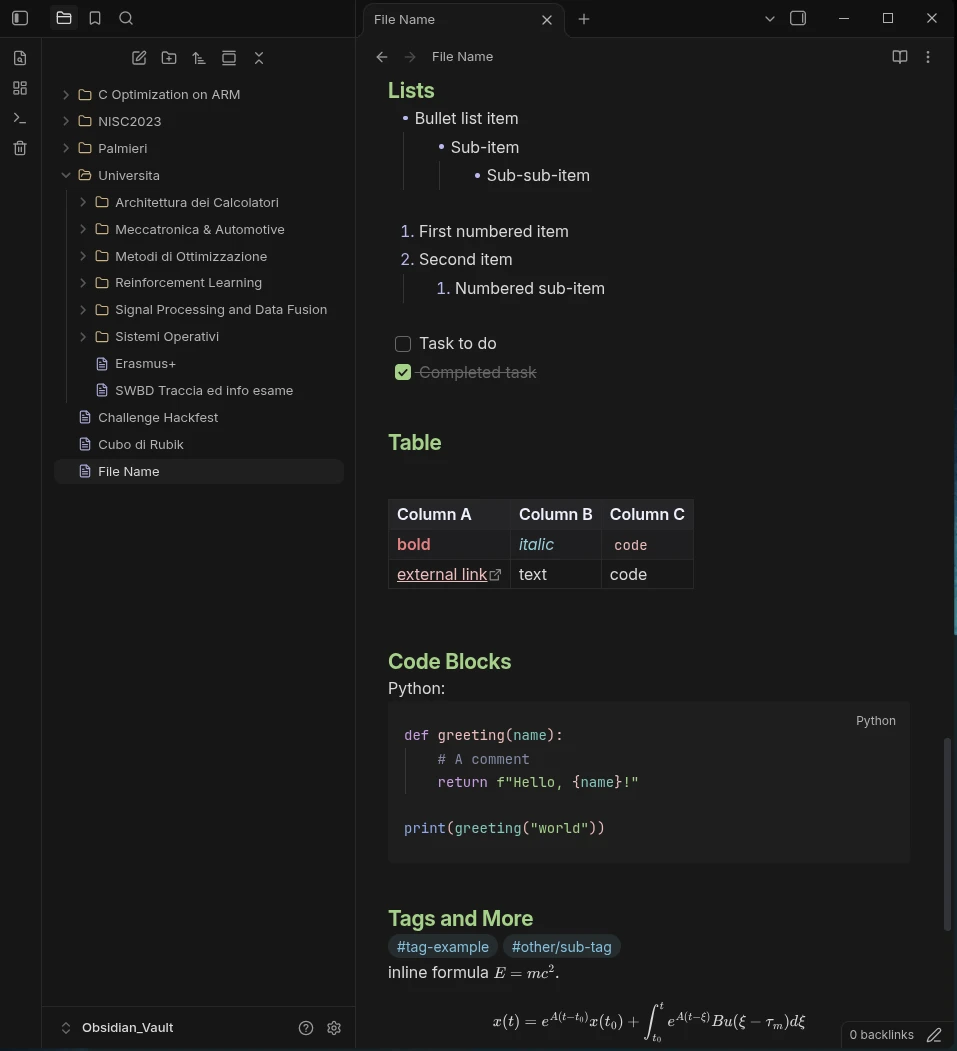Open trash icon in ribbon
This screenshot has width=957, height=1051.
[20, 148]
